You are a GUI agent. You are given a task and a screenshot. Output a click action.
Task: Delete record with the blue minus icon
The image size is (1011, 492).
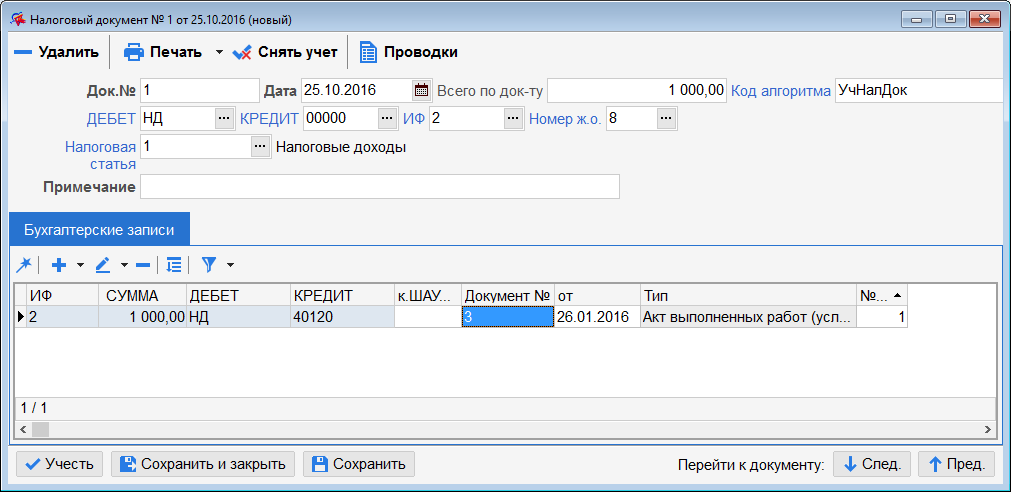[x=143, y=264]
